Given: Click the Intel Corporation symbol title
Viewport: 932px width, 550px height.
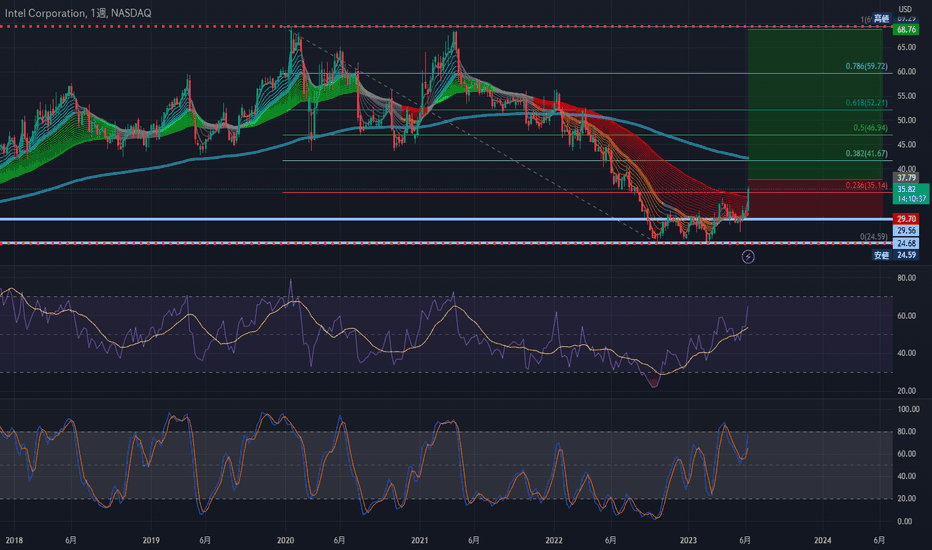Looking at the screenshot, I should pos(45,13).
